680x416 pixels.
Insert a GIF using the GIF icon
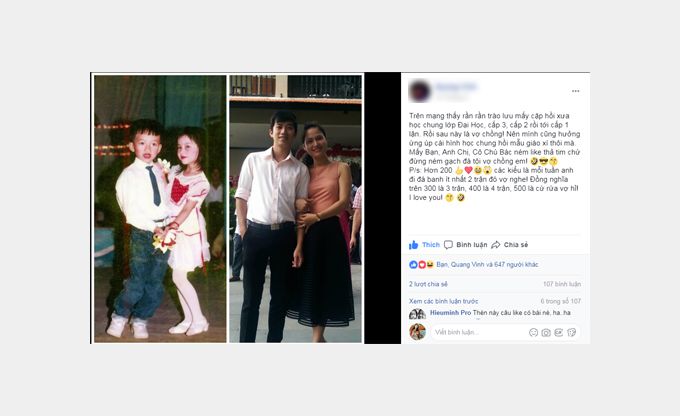(x=559, y=332)
